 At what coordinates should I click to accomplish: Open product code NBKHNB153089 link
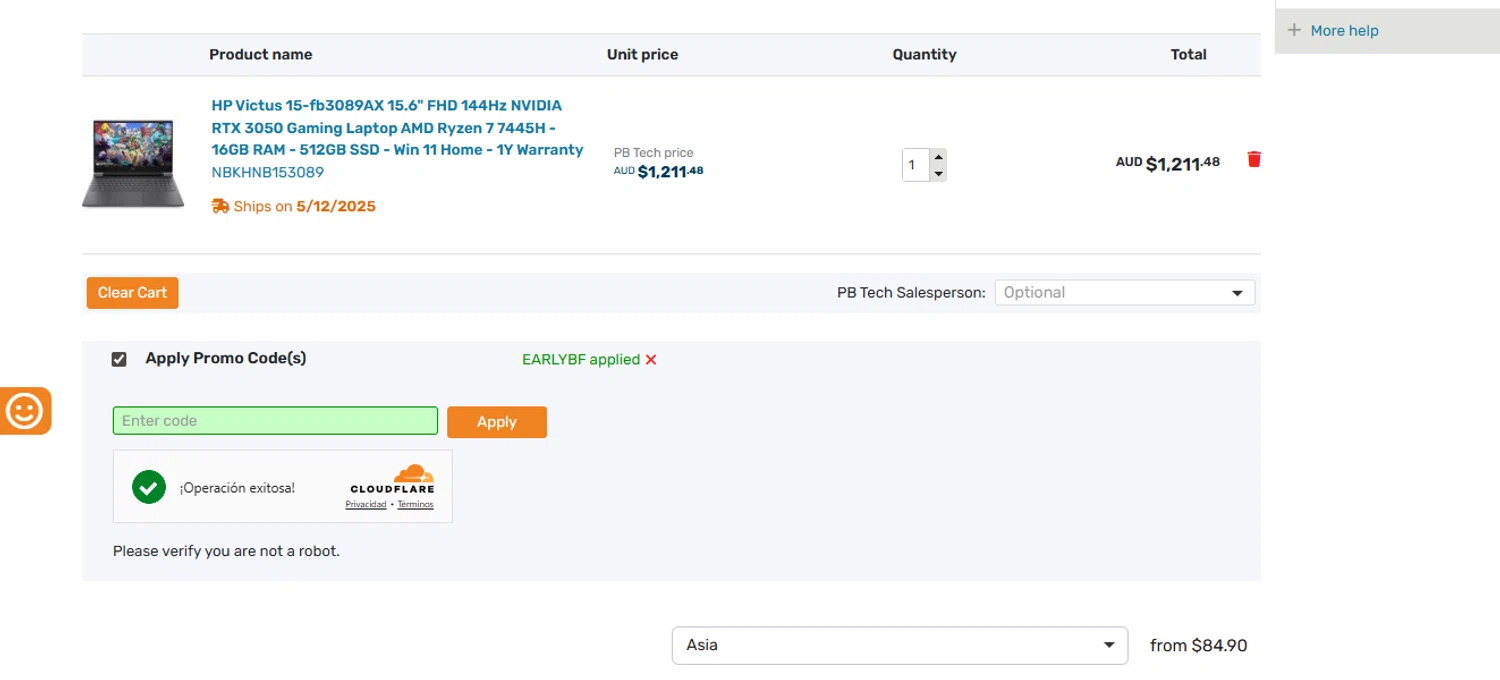tap(267, 172)
